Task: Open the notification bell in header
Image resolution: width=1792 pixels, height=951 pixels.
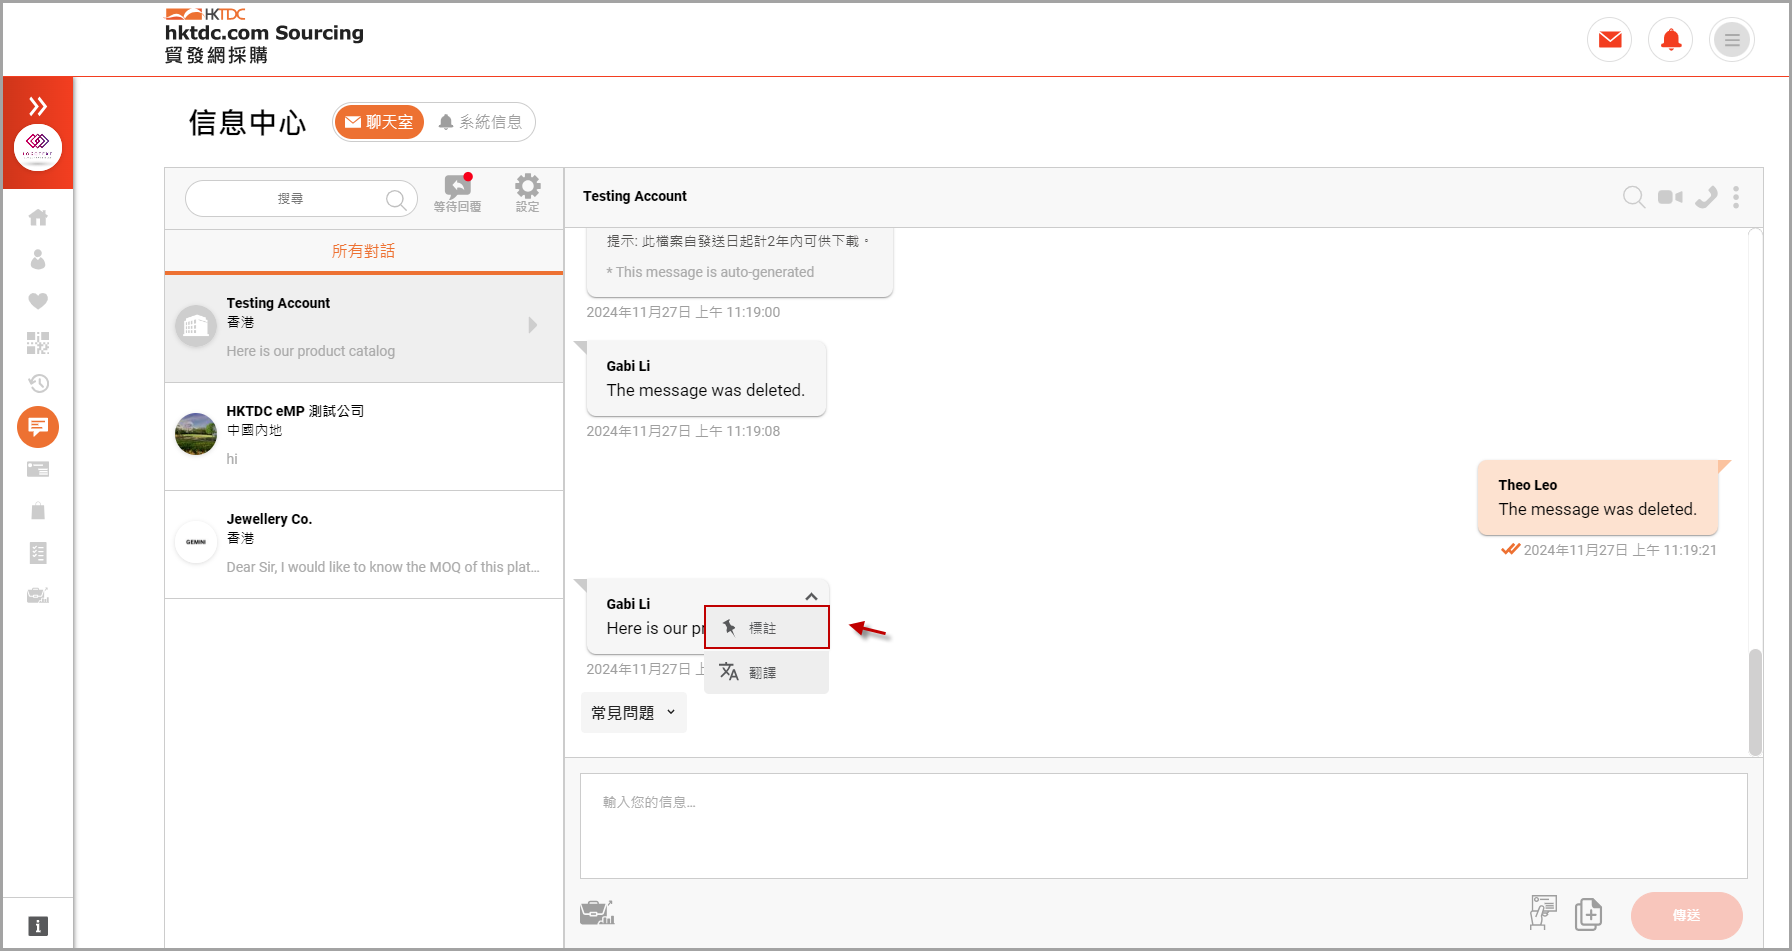Action: 1671,40
